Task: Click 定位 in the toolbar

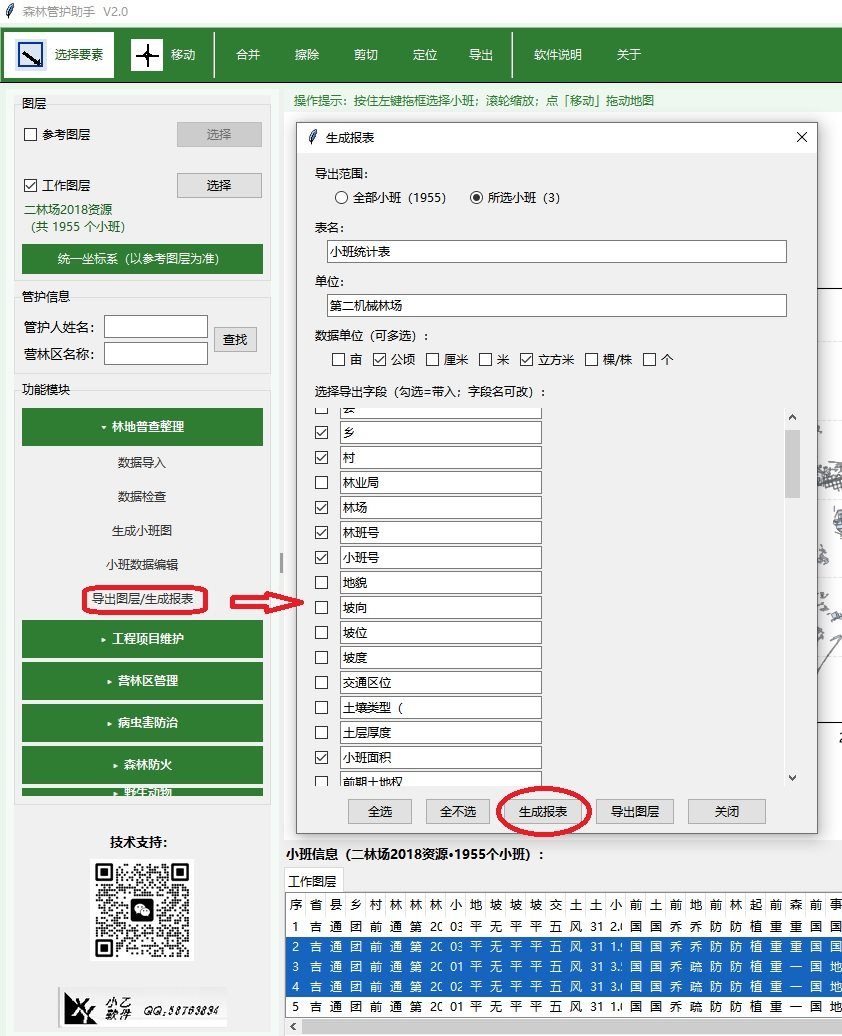Action: 425,55
